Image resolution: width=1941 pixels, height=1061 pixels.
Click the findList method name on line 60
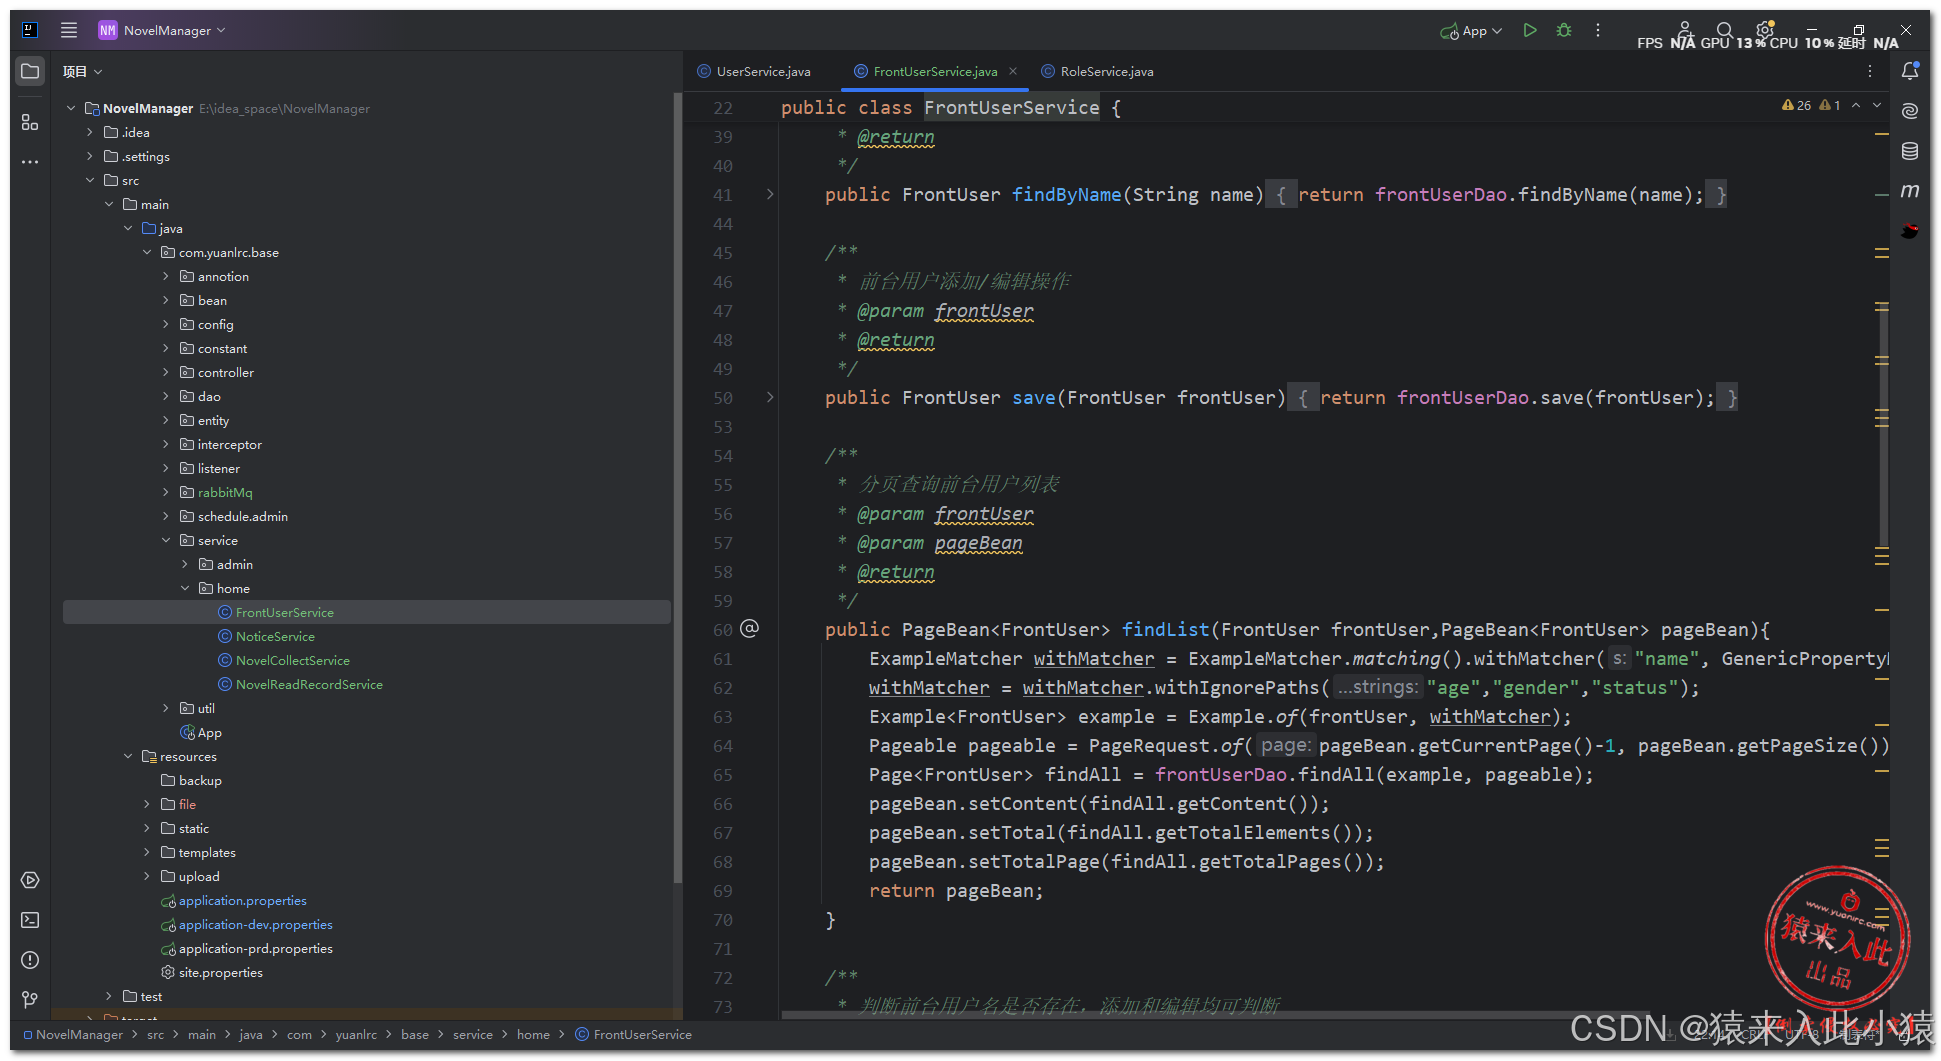tap(1165, 629)
